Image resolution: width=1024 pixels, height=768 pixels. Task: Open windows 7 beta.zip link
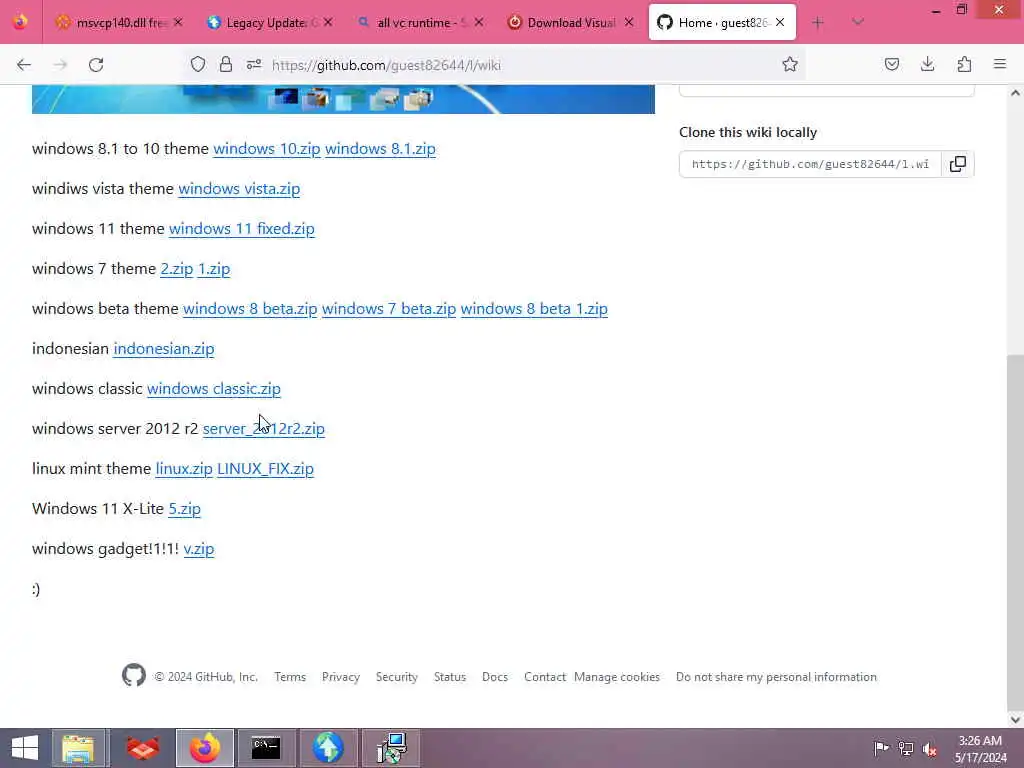[389, 308]
